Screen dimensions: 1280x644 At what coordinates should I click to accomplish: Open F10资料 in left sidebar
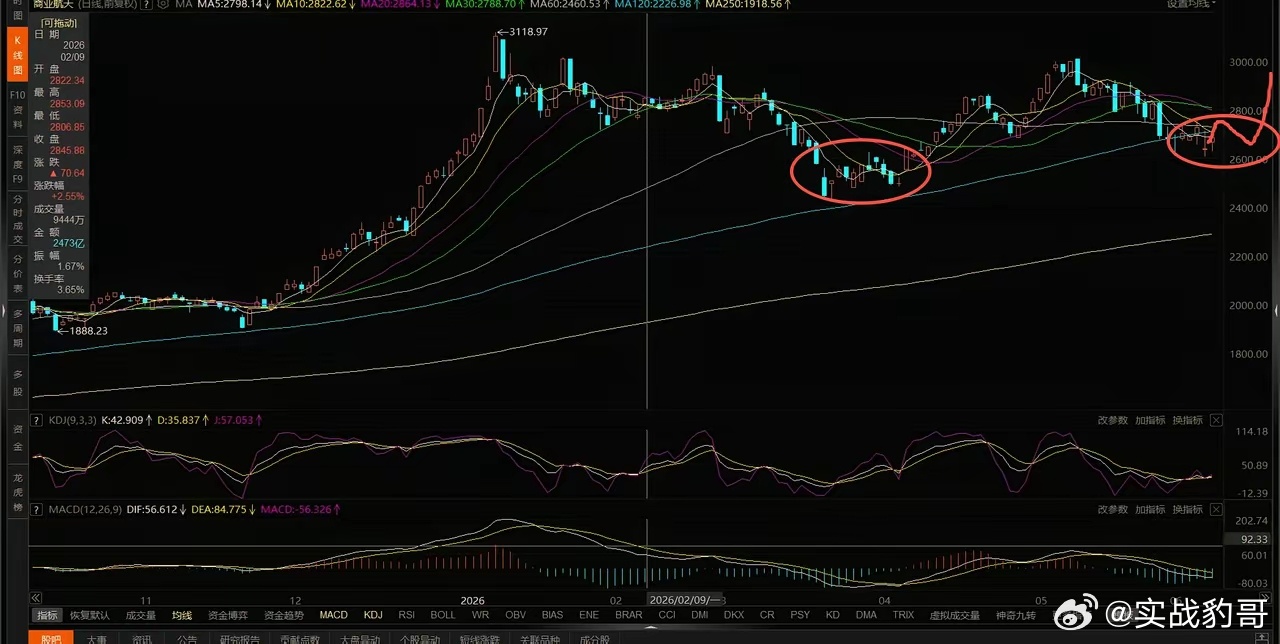17,110
